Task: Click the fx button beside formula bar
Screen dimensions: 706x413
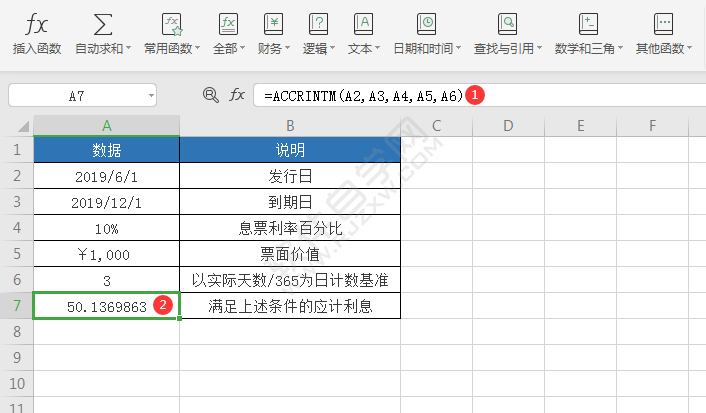Action: click(237, 95)
